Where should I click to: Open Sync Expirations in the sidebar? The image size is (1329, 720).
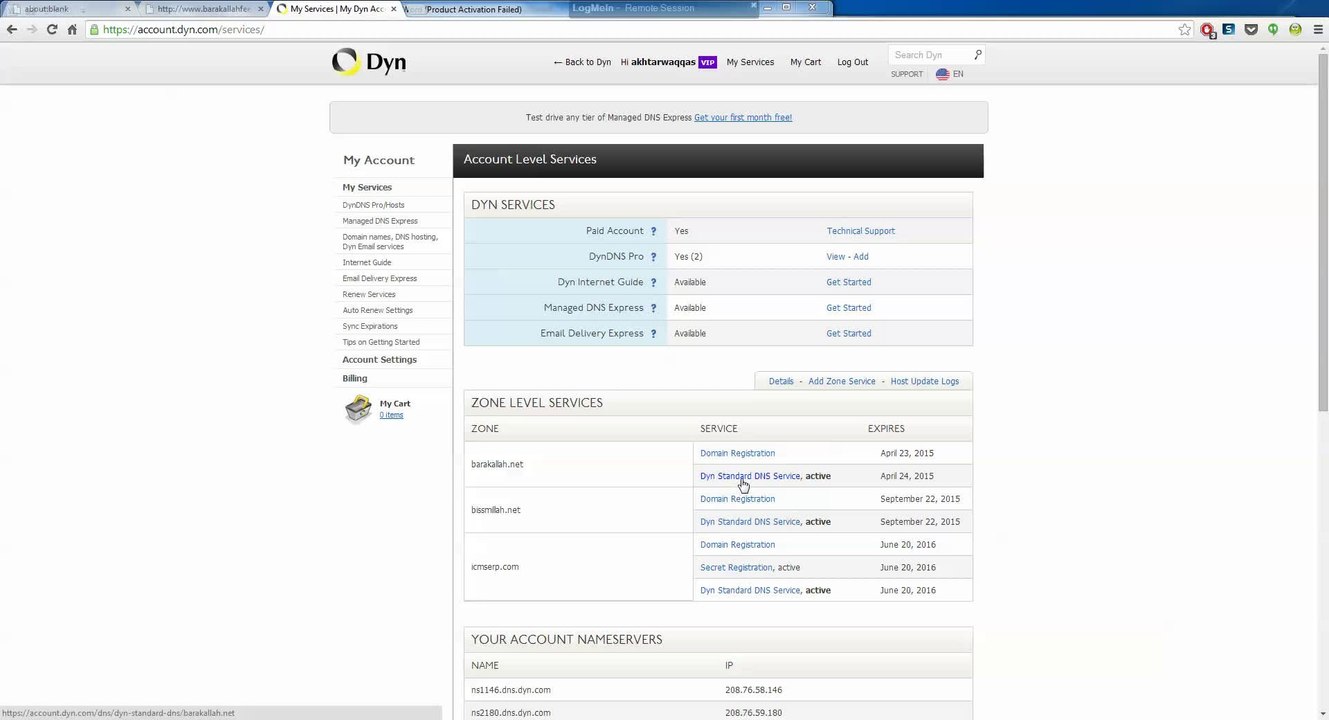[370, 327]
